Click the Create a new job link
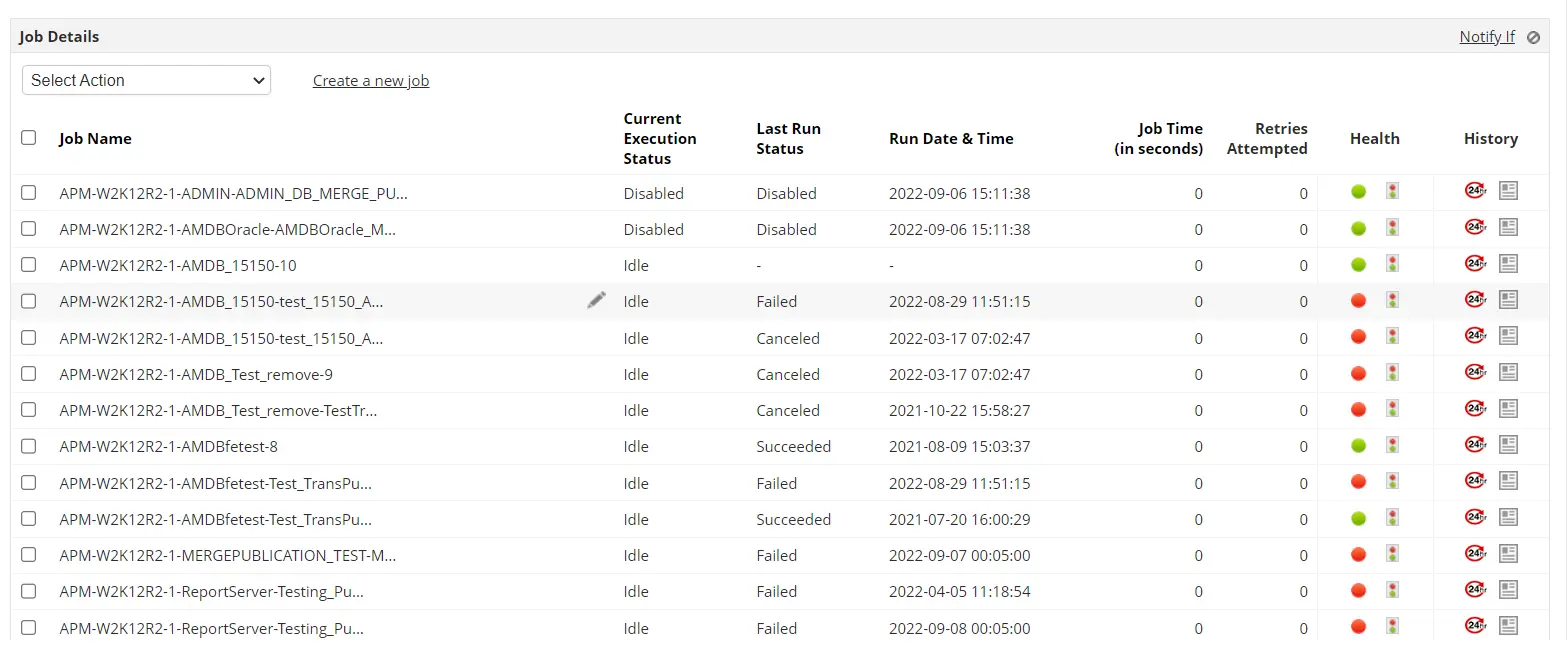1567x658 pixels. [x=371, y=81]
